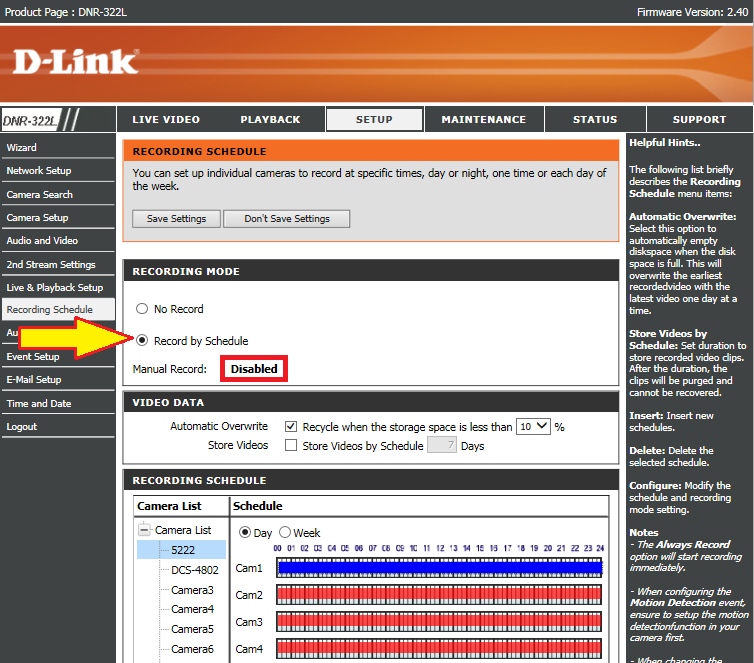Enable Store Videos by Schedule checkbox
754x663 pixels.
[x=291, y=445]
